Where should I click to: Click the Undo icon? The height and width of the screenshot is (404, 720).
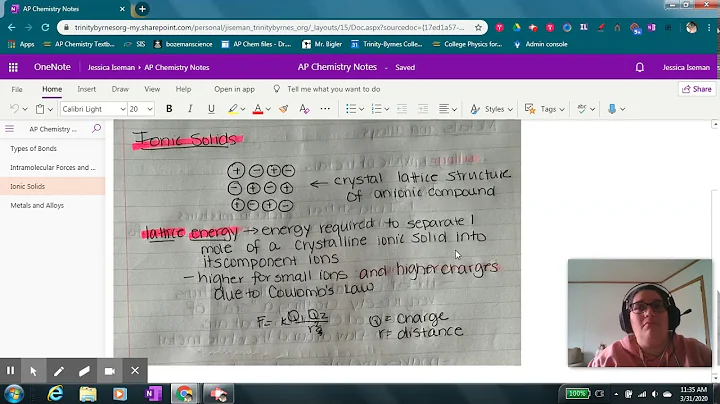(14, 109)
